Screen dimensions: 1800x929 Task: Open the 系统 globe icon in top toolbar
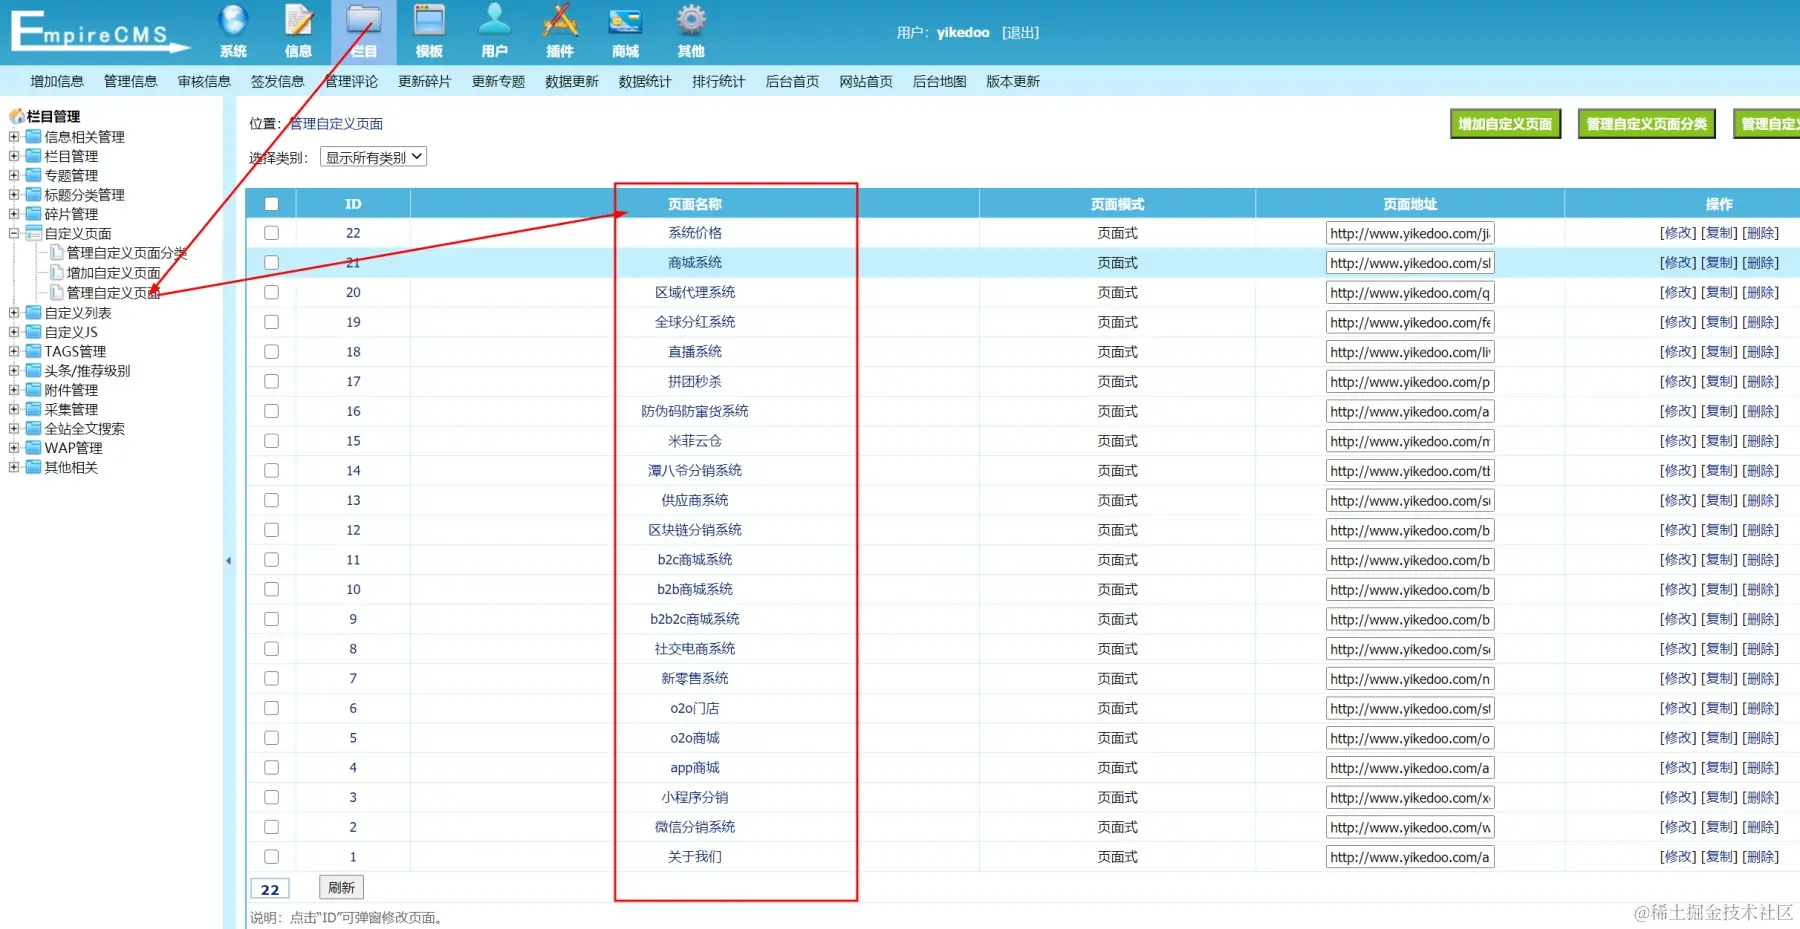click(x=233, y=20)
